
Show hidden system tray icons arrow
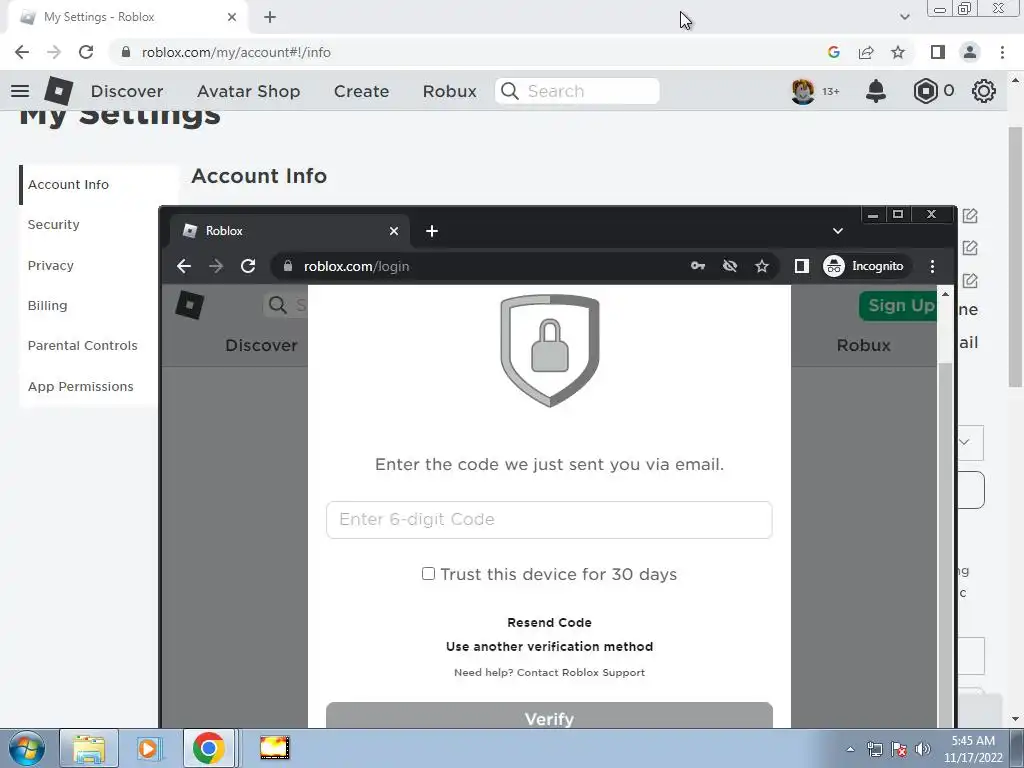850,749
